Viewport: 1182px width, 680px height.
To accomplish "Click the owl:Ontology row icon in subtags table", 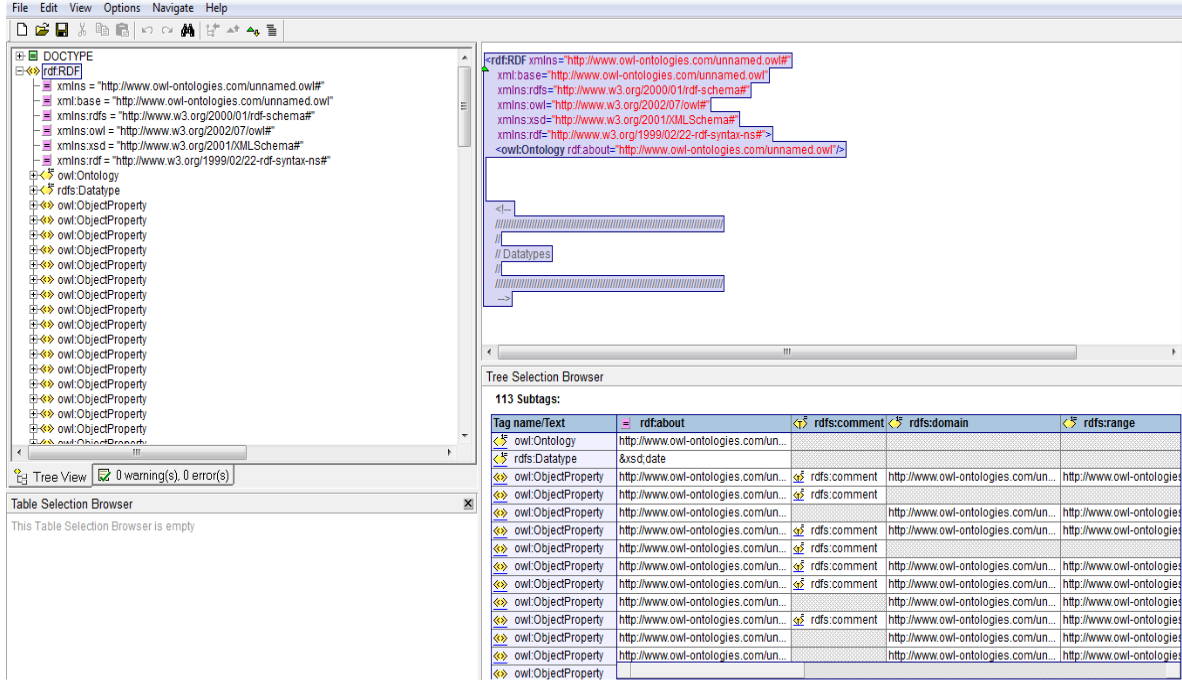I will (x=501, y=441).
